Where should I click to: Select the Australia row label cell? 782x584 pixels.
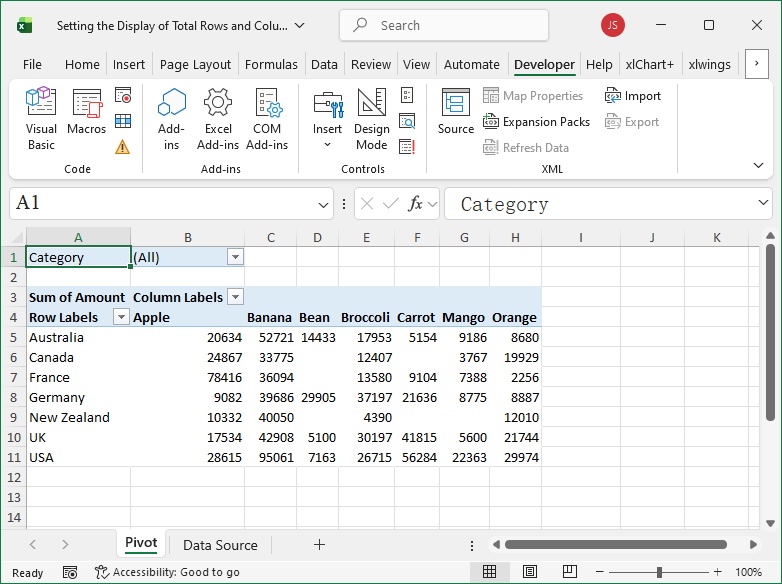(78, 337)
